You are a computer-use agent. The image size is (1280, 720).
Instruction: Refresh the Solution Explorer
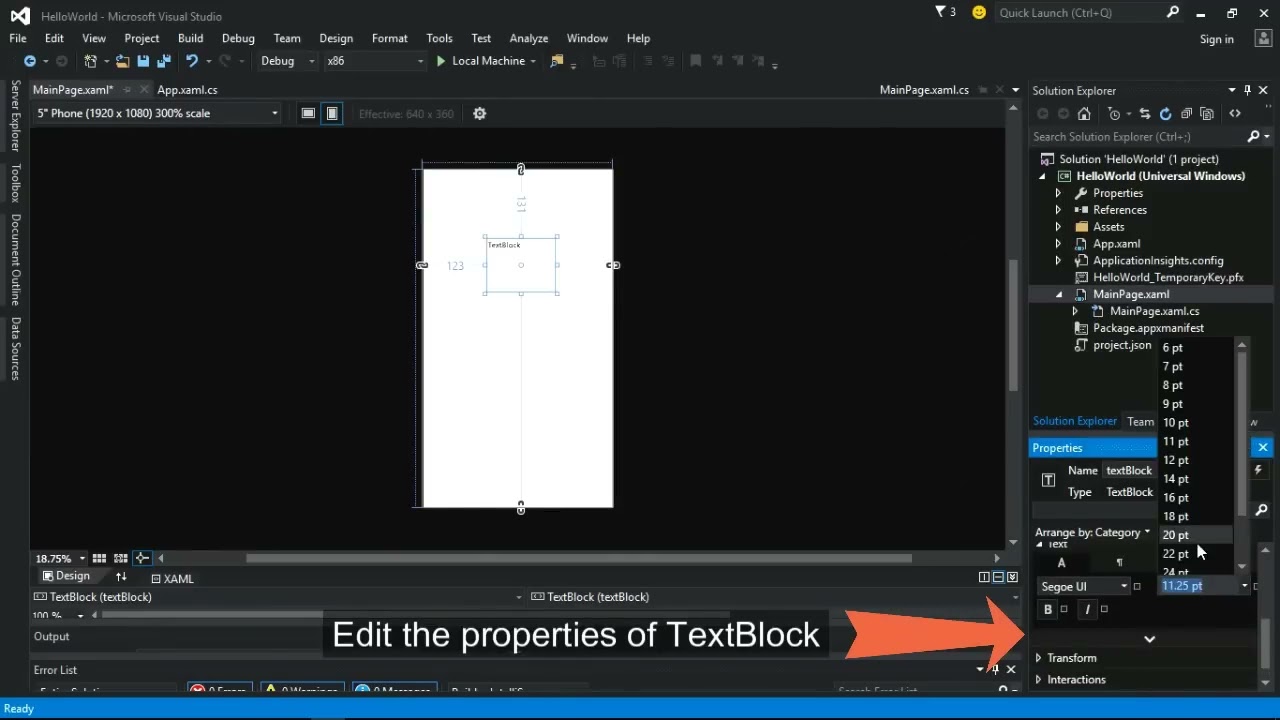click(1165, 113)
